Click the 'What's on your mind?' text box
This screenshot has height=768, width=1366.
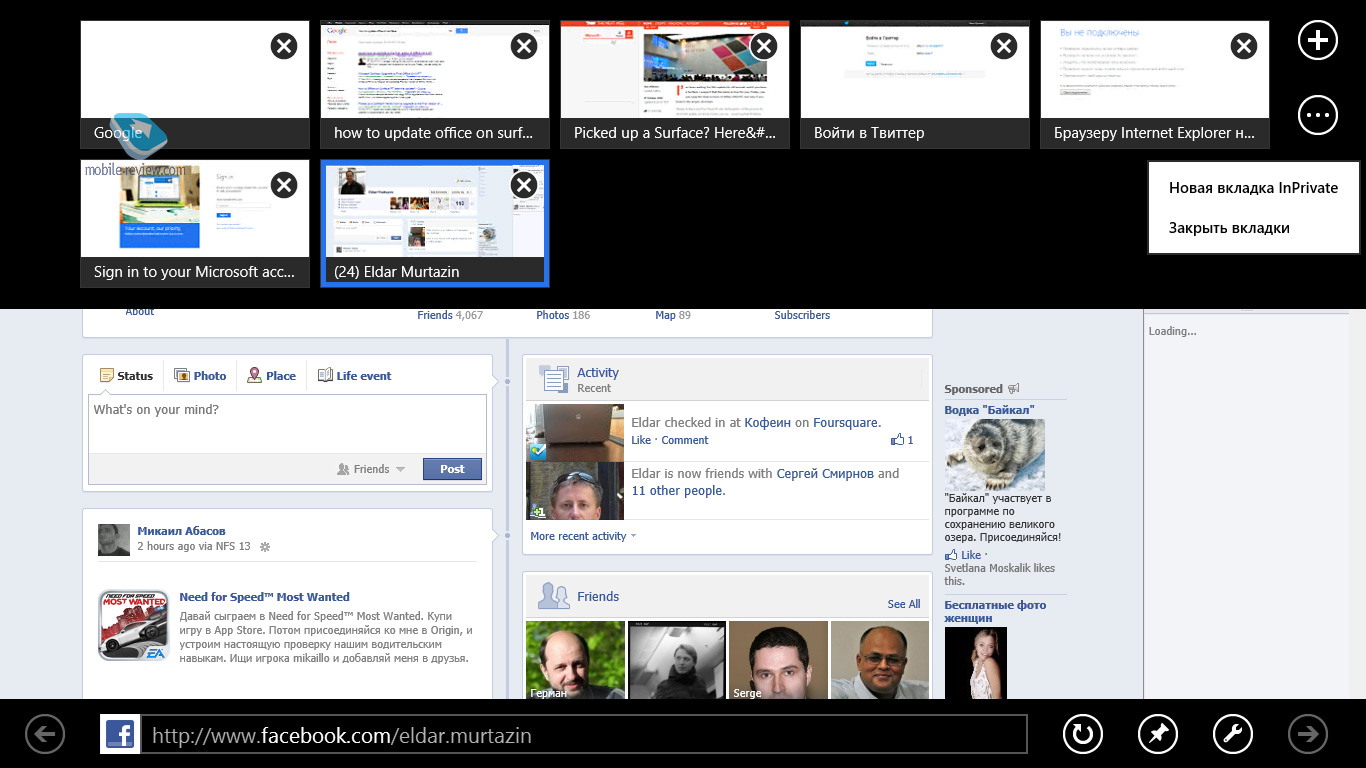click(287, 424)
